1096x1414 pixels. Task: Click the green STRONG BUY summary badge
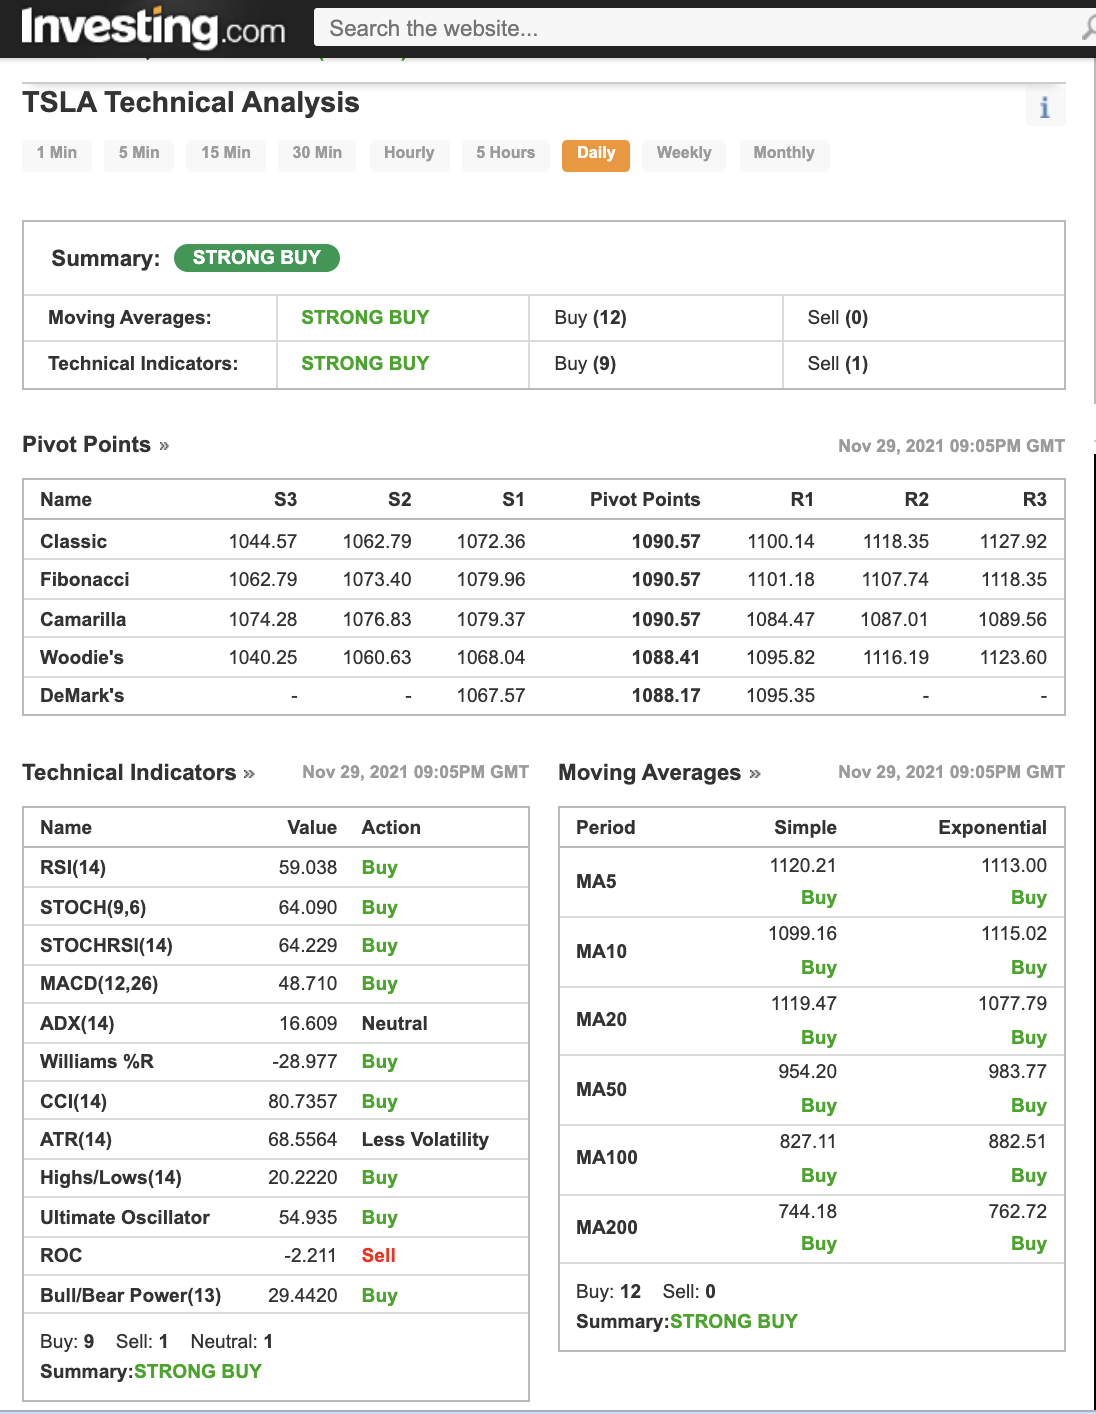[x=257, y=258]
